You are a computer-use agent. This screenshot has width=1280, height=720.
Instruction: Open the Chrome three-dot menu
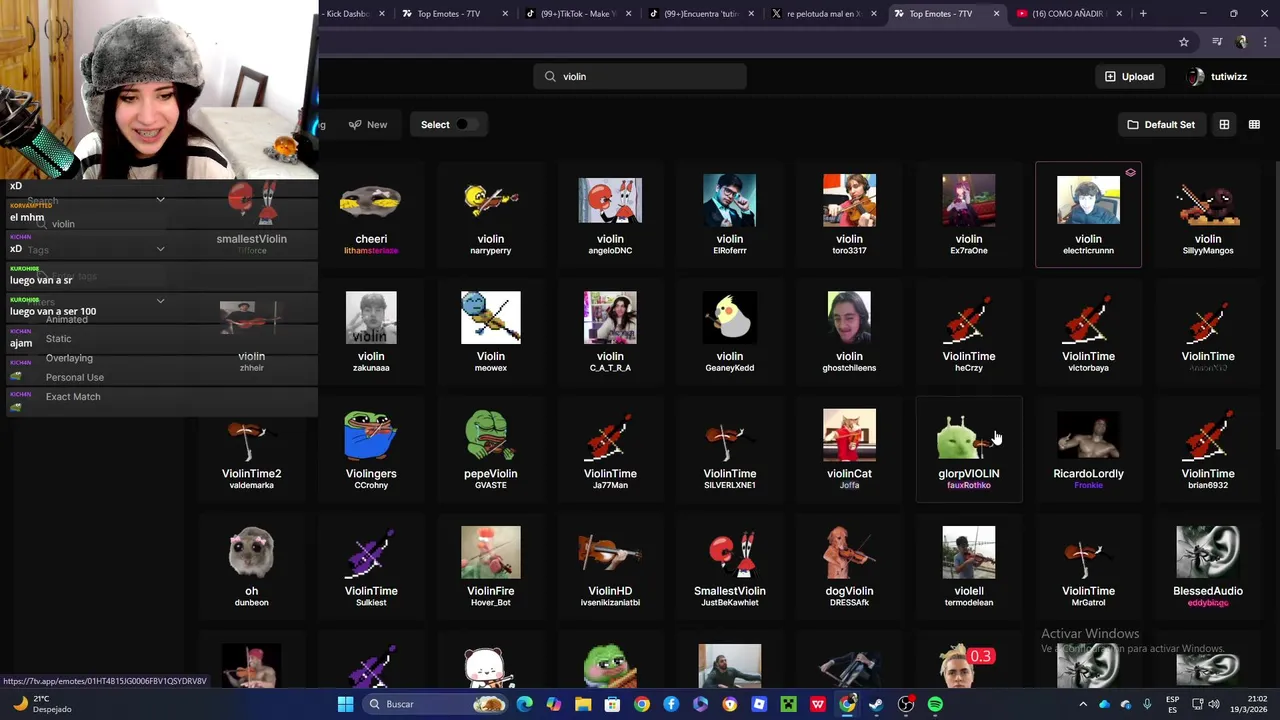(x=1263, y=42)
